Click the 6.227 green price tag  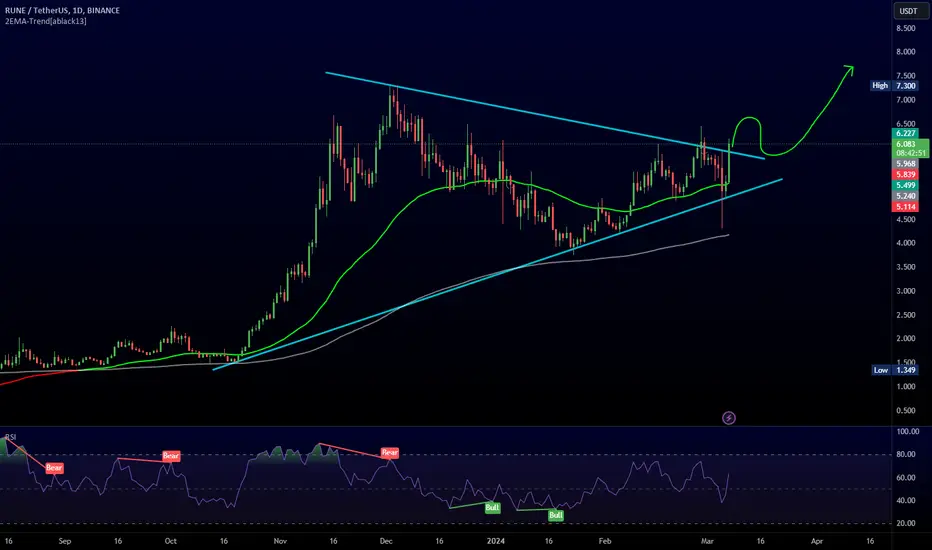(906, 133)
